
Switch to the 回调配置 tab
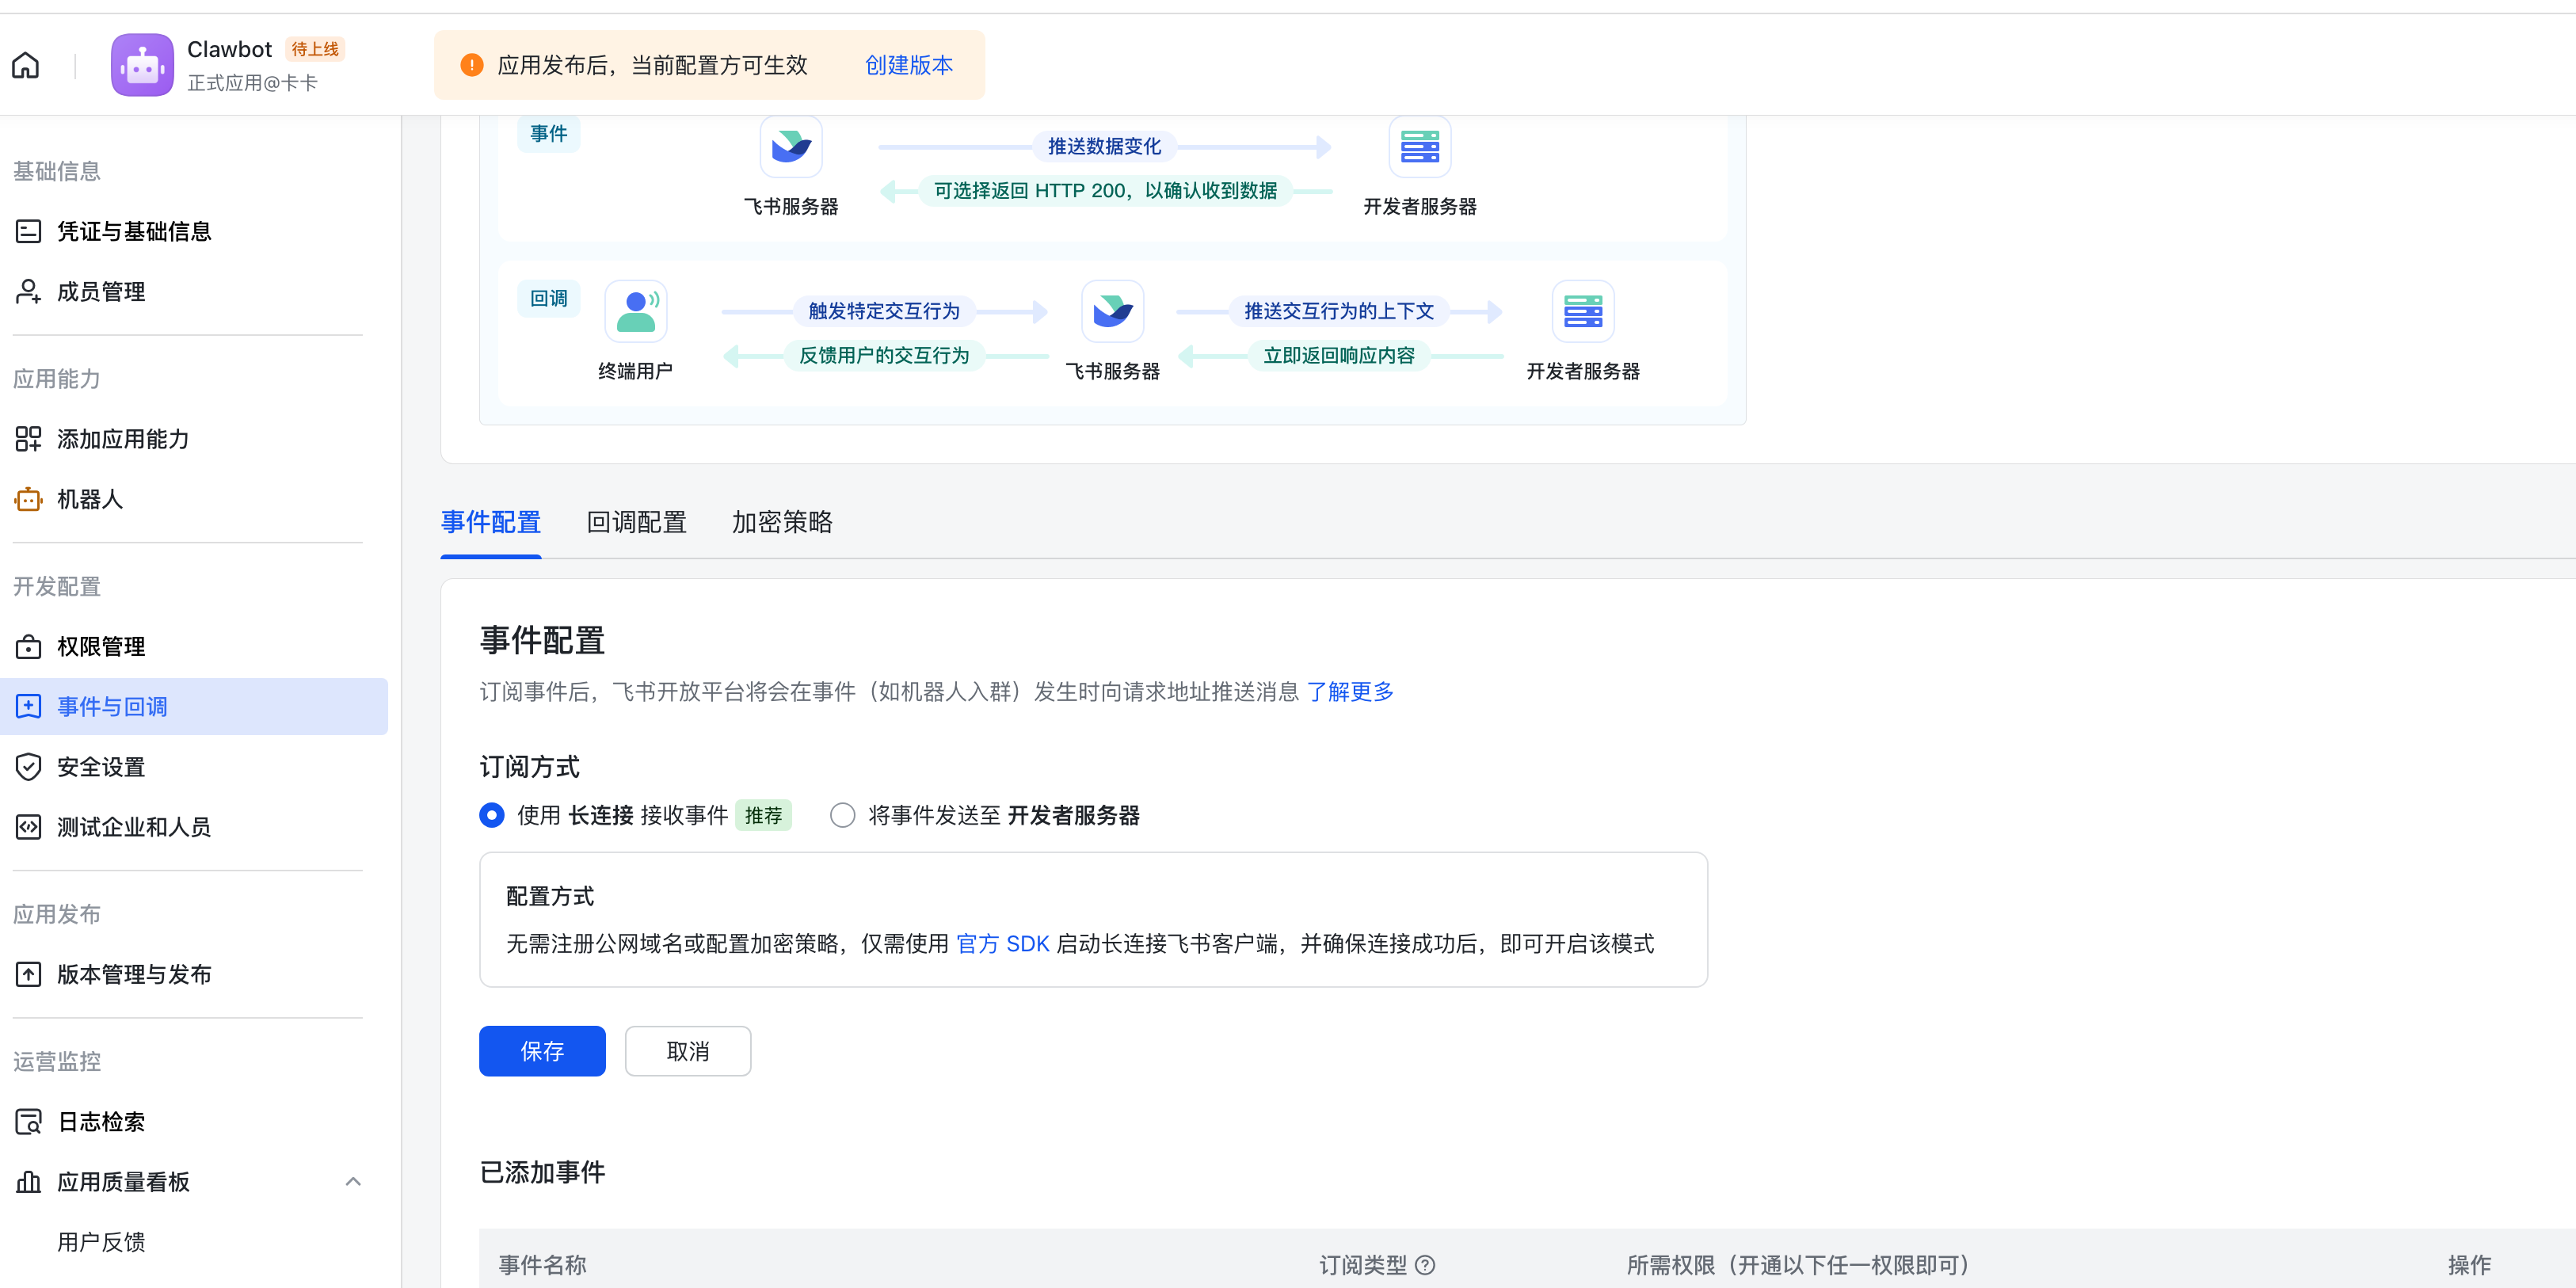click(x=636, y=522)
